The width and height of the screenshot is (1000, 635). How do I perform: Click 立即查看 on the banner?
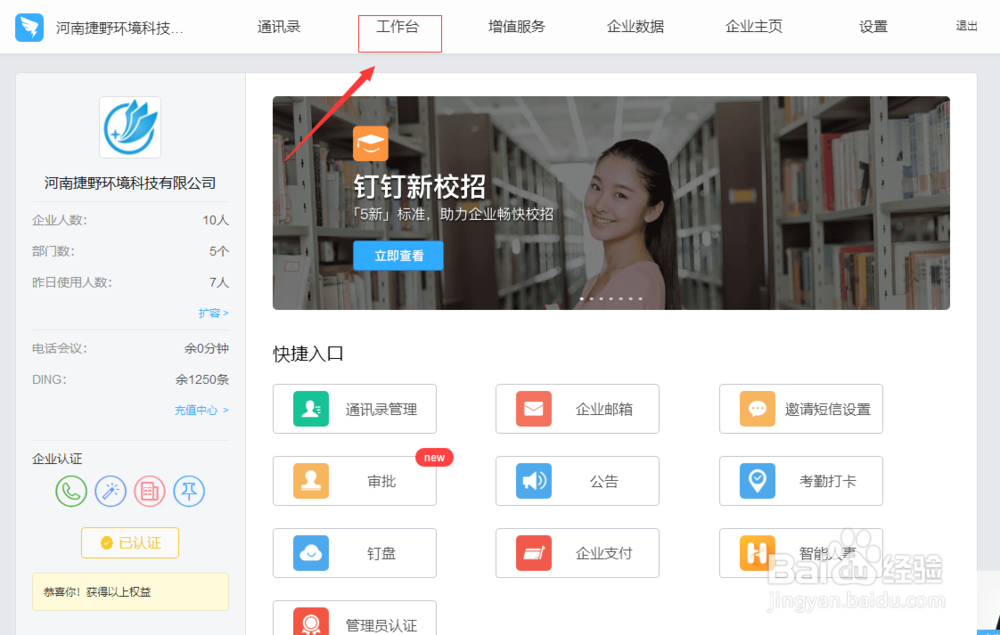click(x=399, y=256)
